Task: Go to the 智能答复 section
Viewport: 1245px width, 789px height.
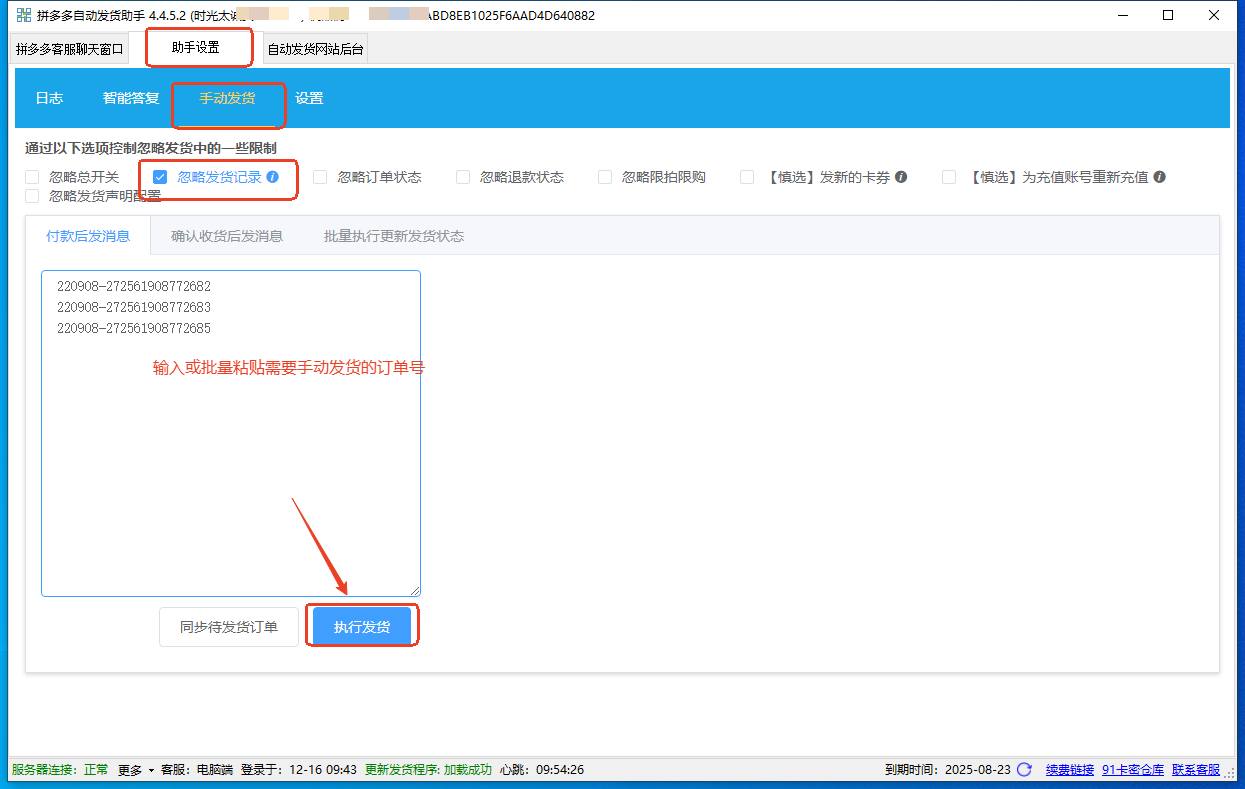Action: pyautogui.click(x=131, y=98)
